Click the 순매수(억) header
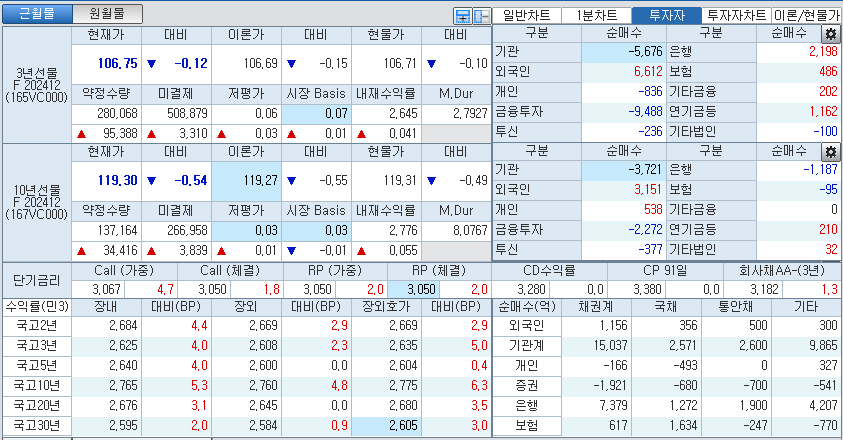The image size is (843, 440). (526, 307)
